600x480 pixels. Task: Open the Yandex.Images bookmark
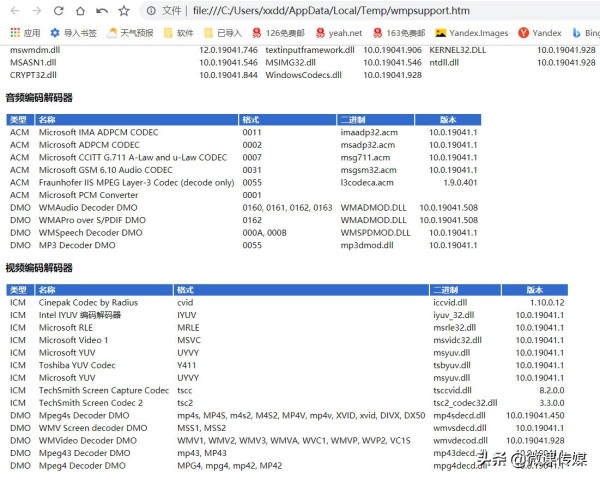[471, 33]
